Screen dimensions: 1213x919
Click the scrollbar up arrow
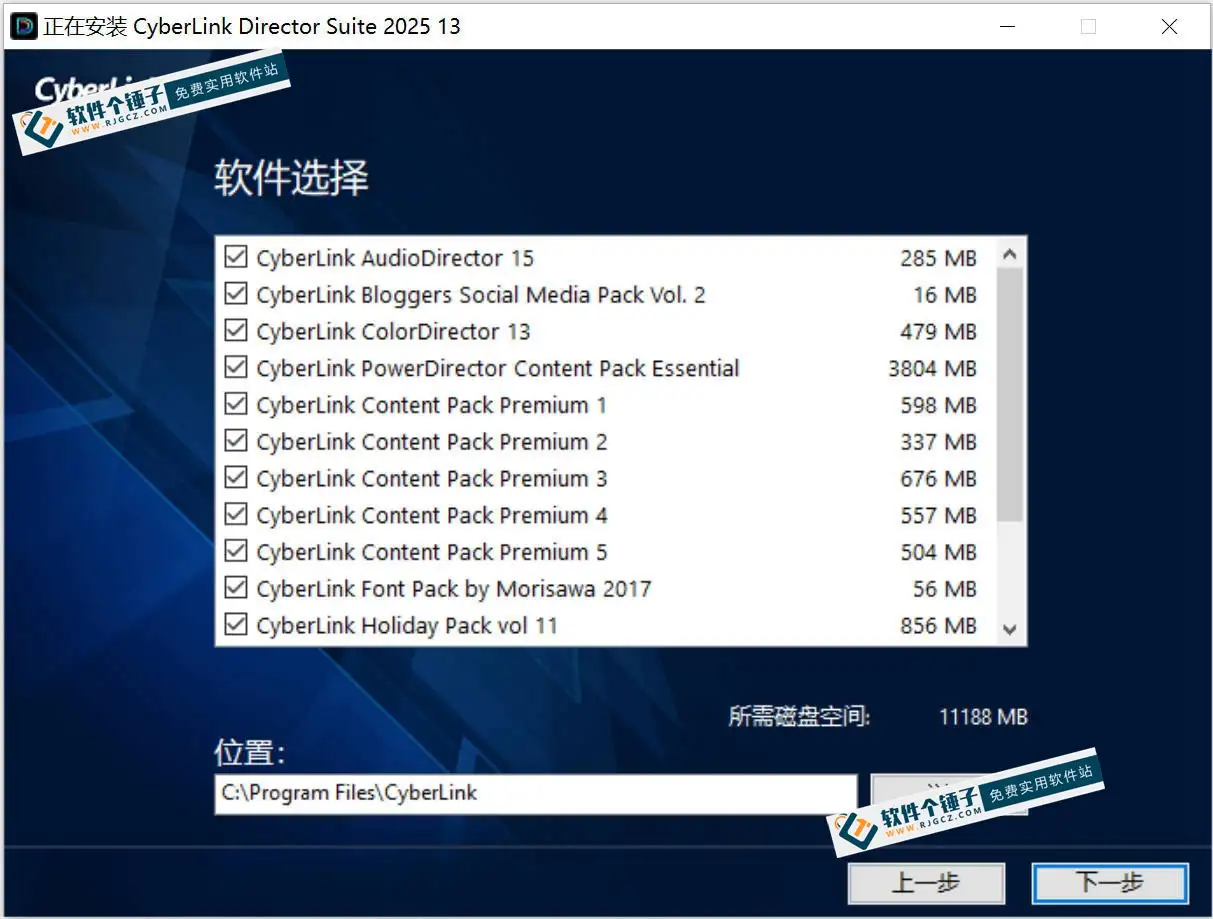(x=1011, y=255)
